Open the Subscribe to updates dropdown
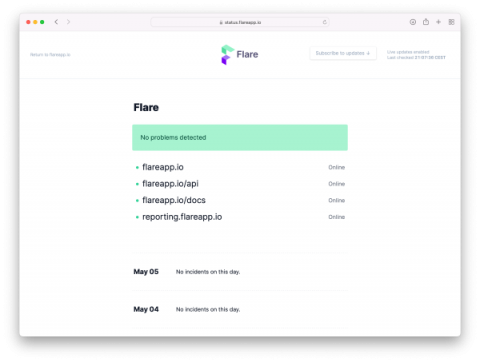480x362 pixels. point(343,53)
